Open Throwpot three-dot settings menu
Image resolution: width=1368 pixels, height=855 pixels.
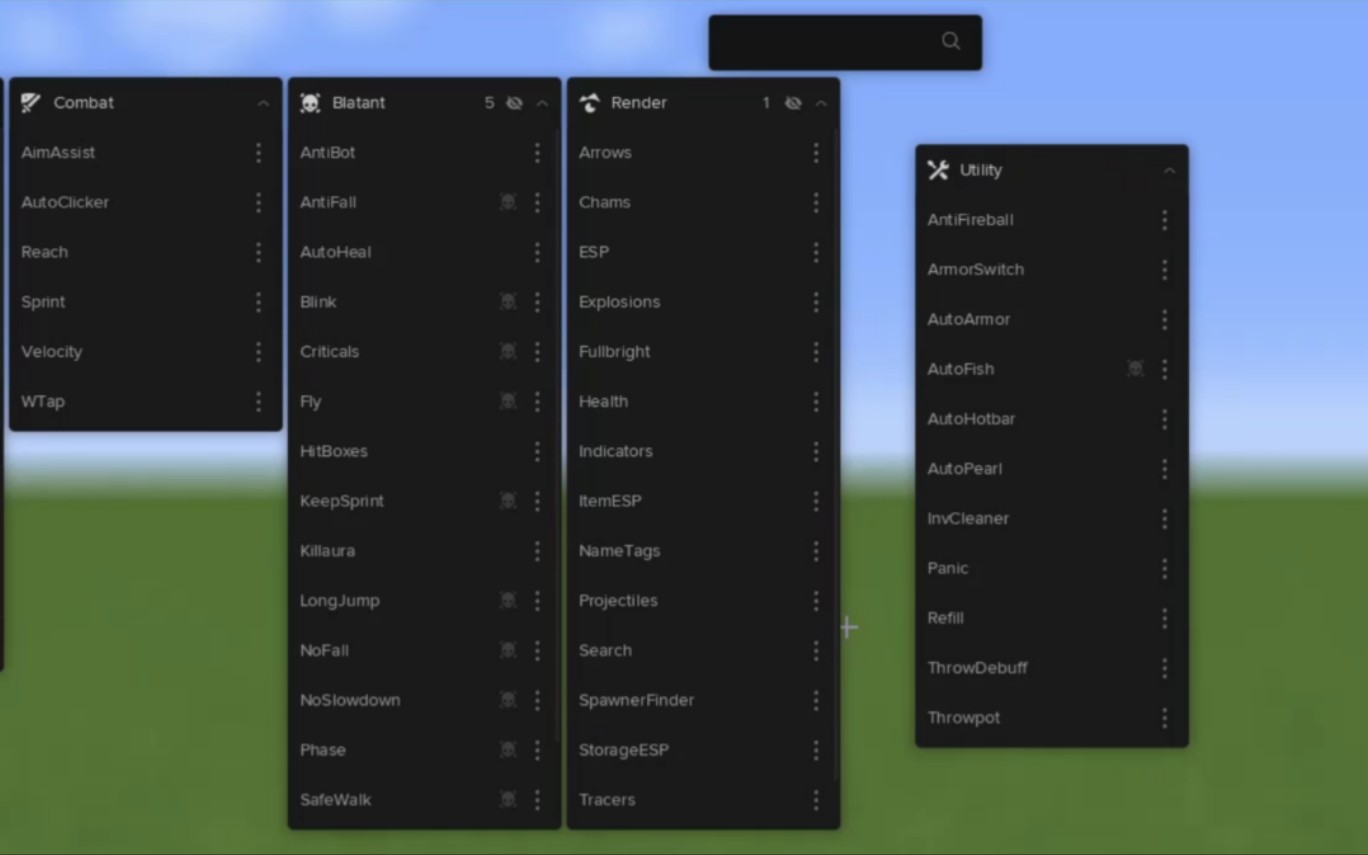click(1164, 717)
